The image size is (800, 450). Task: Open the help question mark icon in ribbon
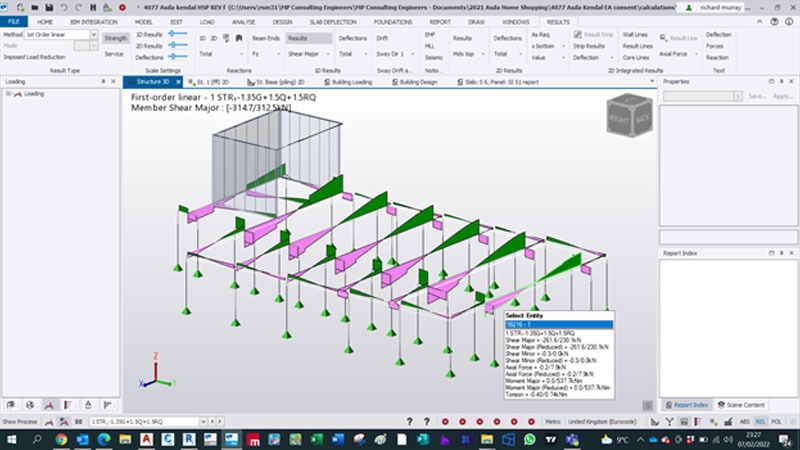791,21
